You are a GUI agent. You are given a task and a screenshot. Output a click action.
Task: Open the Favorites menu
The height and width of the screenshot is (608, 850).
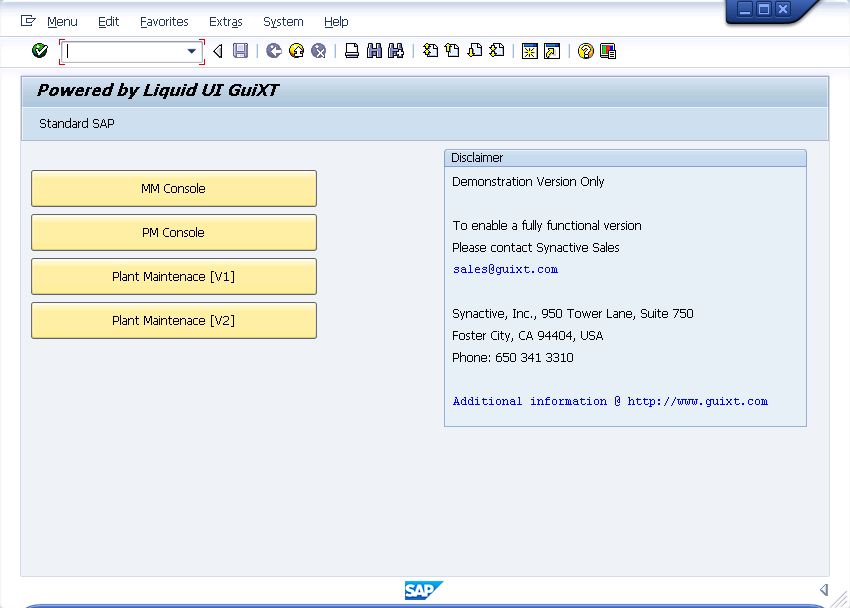[164, 22]
